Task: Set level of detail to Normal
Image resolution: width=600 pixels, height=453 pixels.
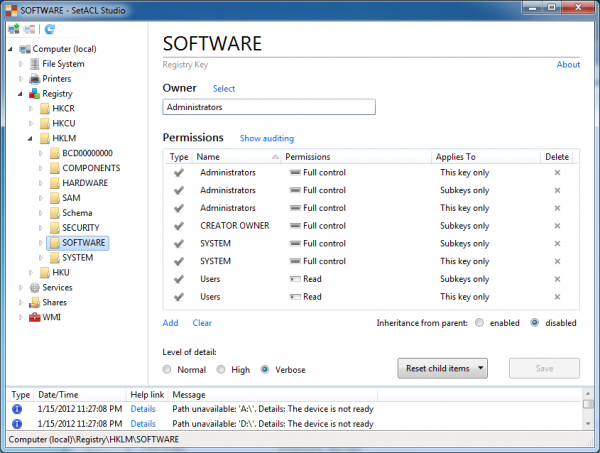Action: pyautogui.click(x=167, y=370)
